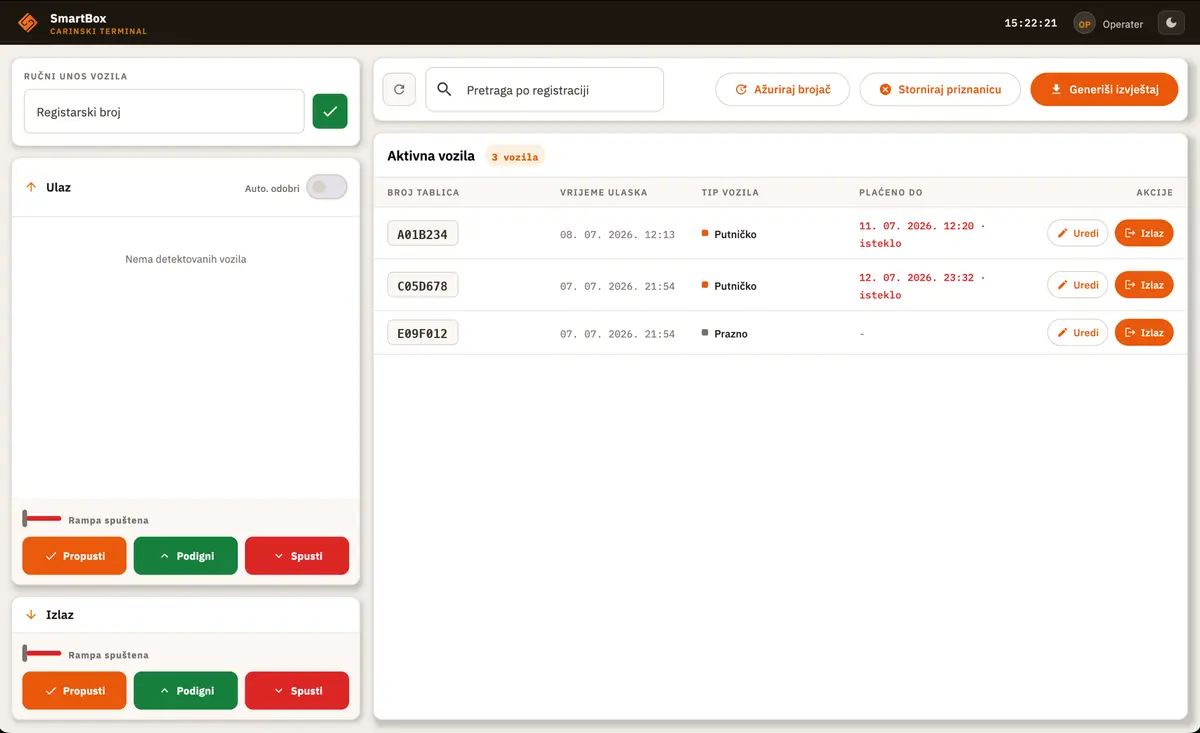Lower exit ramp with Spusti
This screenshot has height=733, width=1200.
pos(297,691)
